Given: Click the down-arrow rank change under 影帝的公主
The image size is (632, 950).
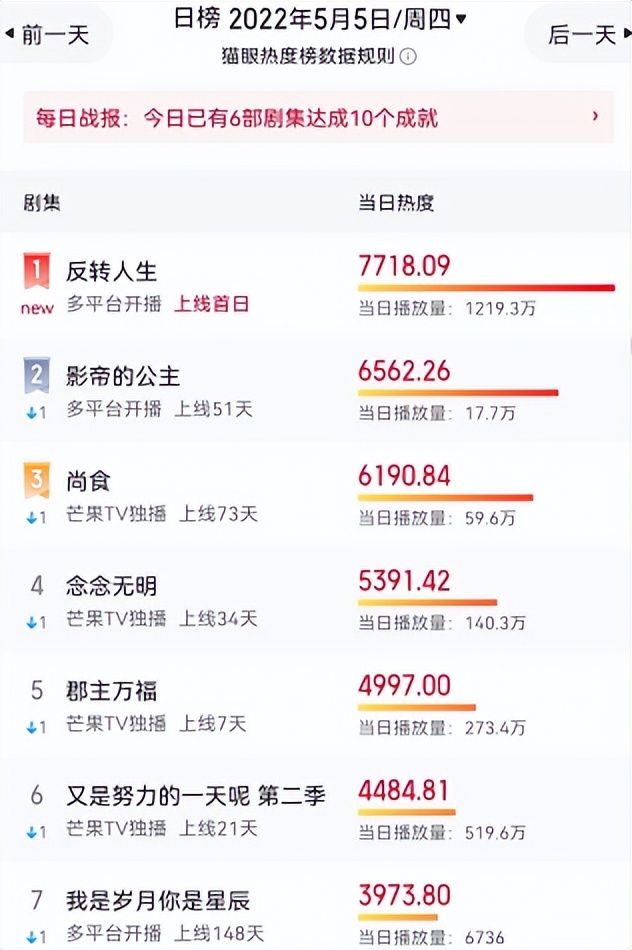Looking at the screenshot, I should [x=36, y=413].
